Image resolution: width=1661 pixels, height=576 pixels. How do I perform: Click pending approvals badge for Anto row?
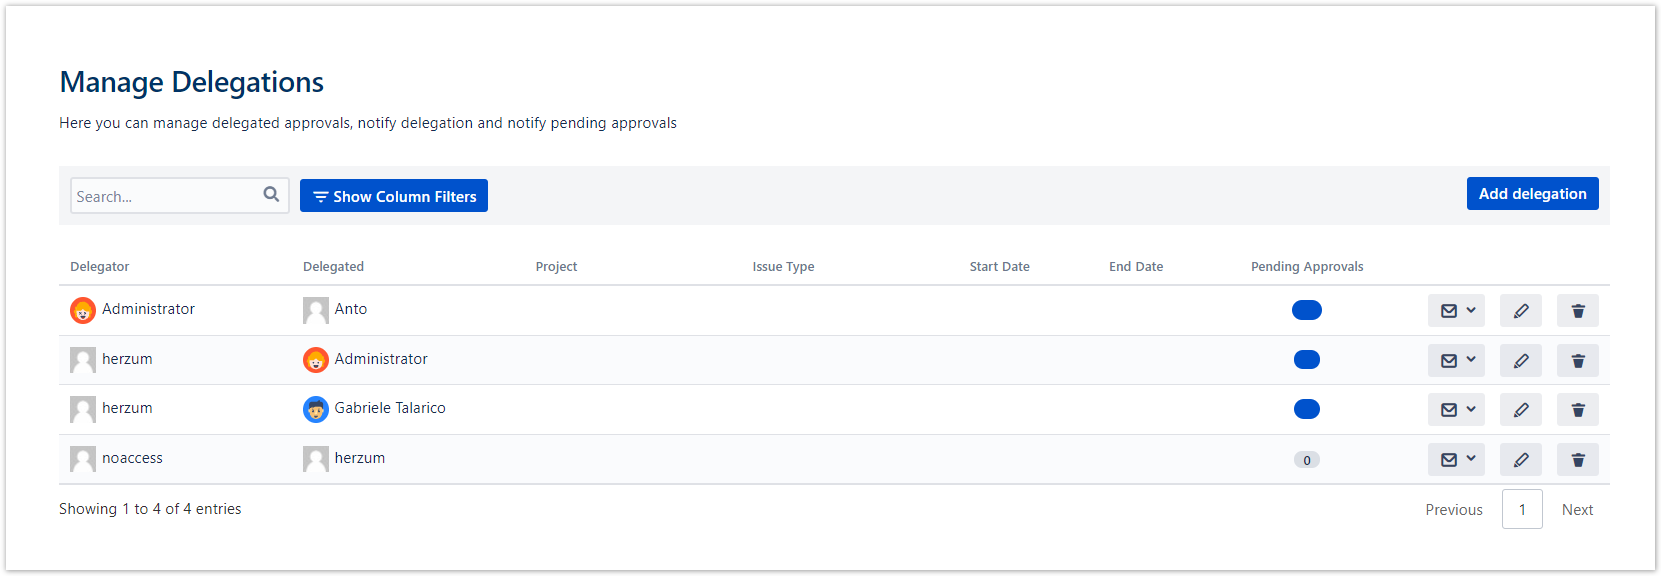click(x=1306, y=310)
